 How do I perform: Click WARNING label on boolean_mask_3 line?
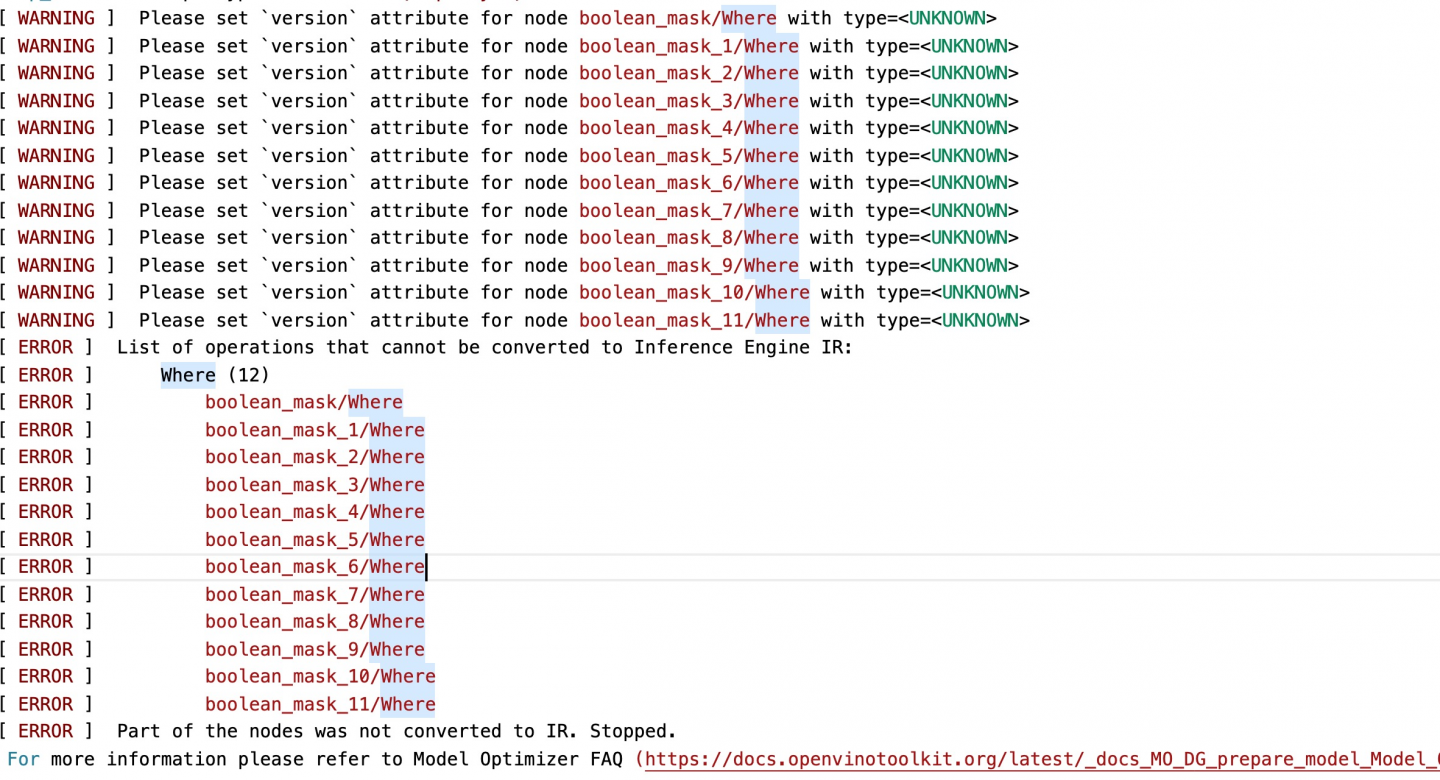(56, 101)
